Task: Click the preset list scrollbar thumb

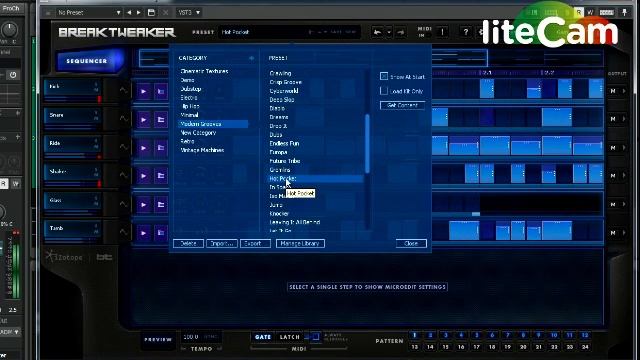Action: pos(367,143)
